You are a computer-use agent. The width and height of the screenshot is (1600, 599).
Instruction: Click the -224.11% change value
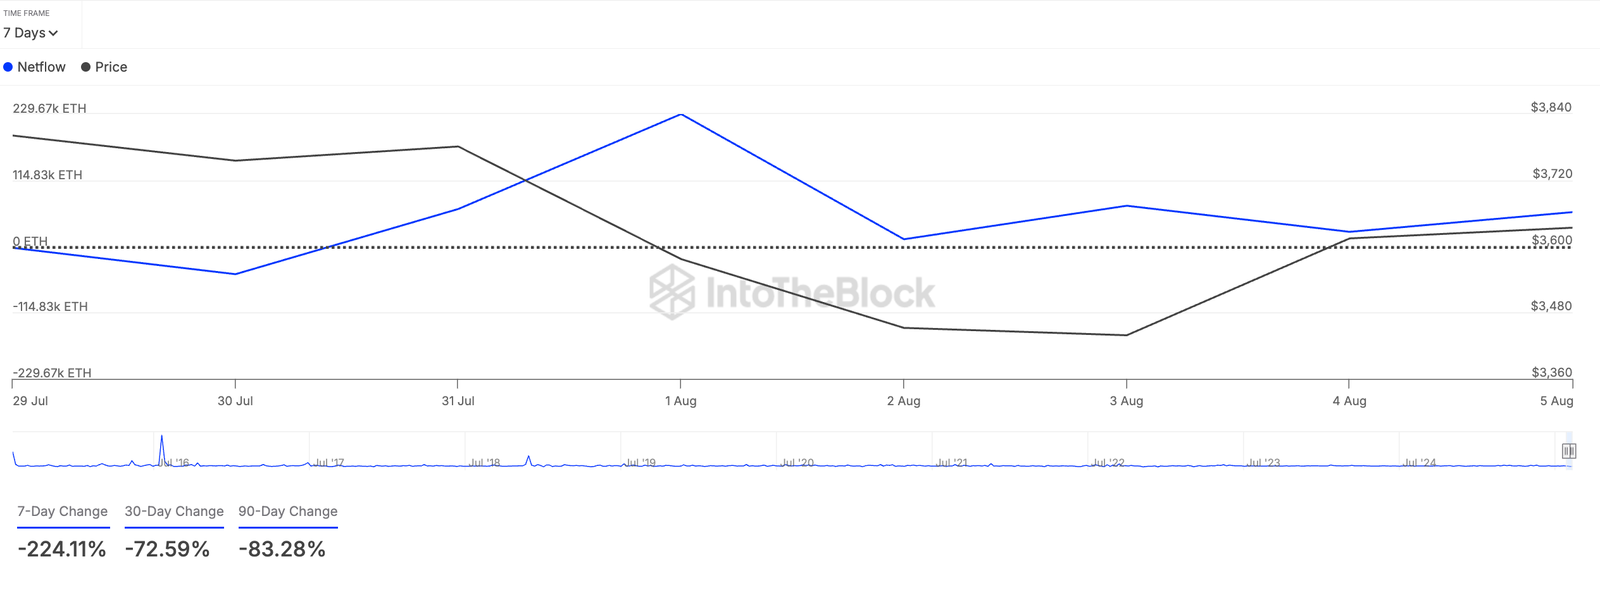tap(61, 547)
